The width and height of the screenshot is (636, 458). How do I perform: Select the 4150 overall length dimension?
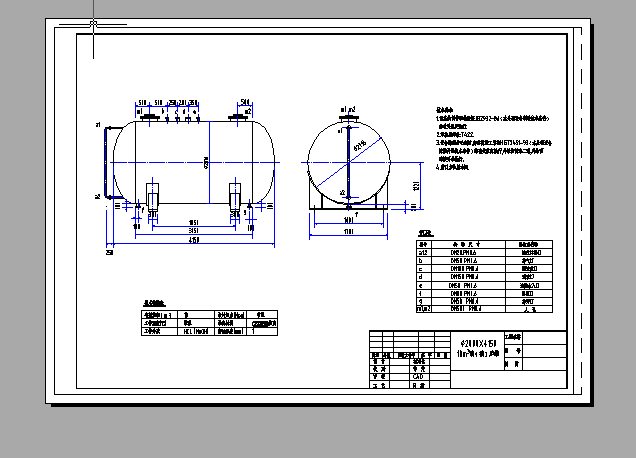(x=194, y=240)
